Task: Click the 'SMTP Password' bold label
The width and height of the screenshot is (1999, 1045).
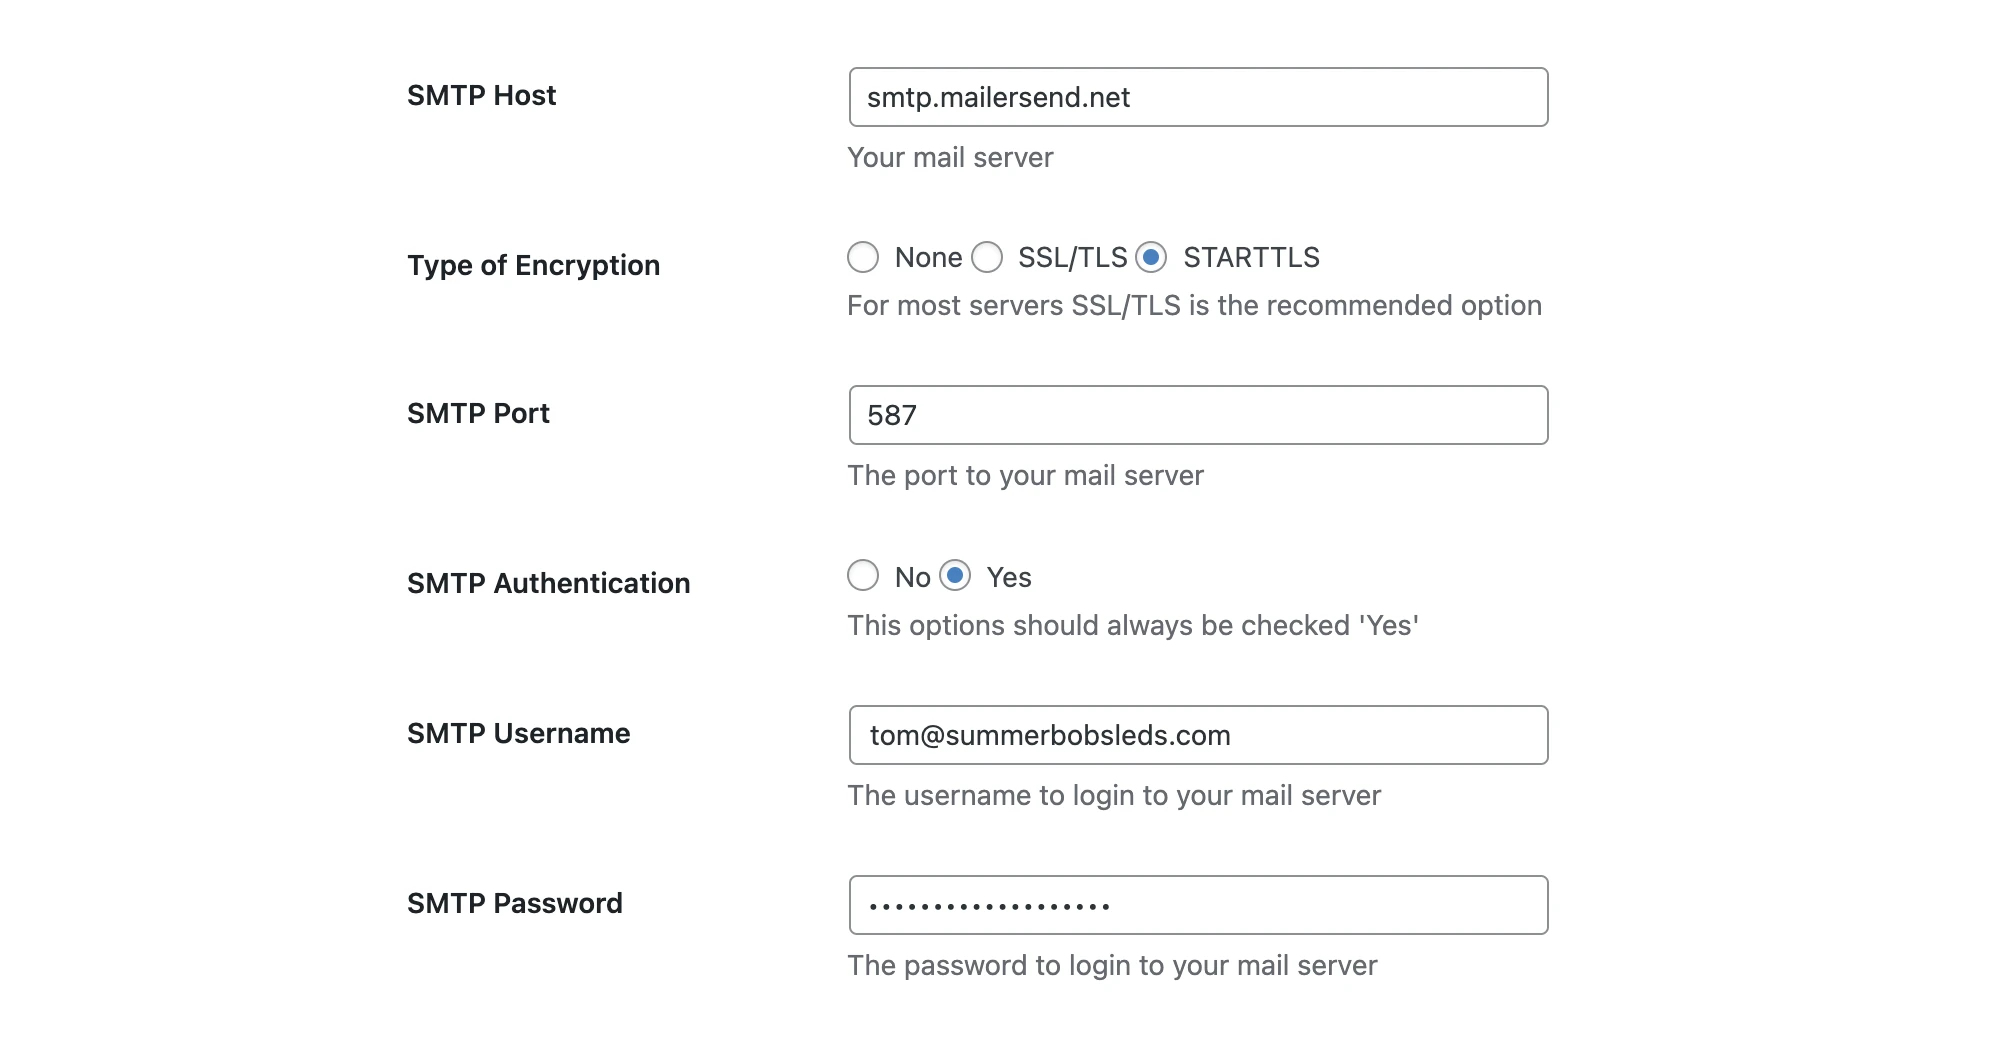Action: pyautogui.click(x=514, y=903)
